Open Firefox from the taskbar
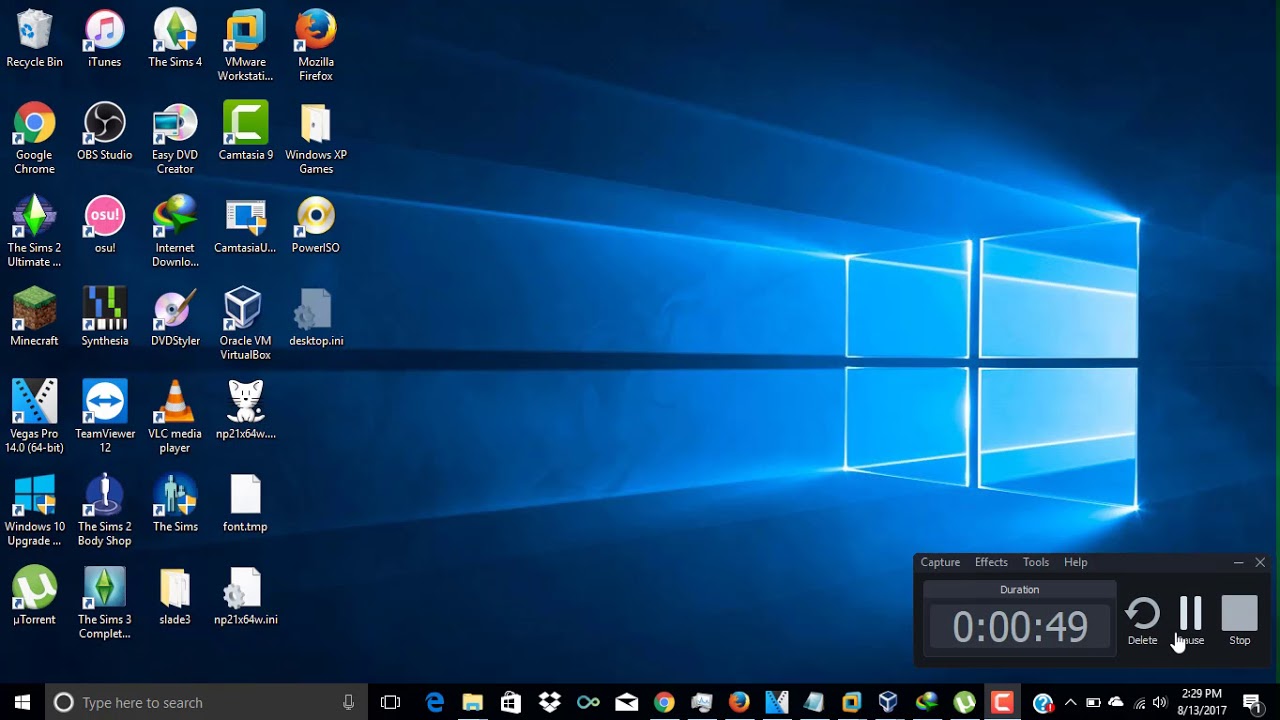This screenshot has width=1280, height=720. [739, 702]
